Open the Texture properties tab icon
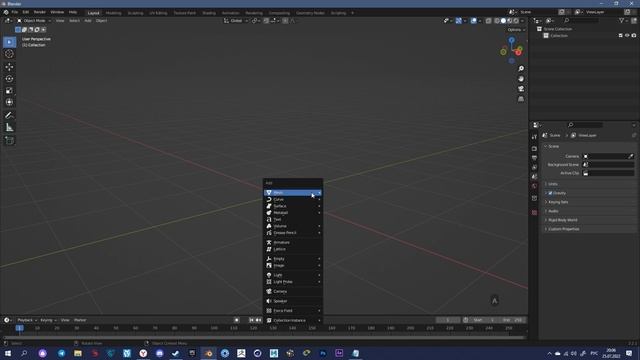This screenshot has height=360, width=640. (x=534, y=213)
